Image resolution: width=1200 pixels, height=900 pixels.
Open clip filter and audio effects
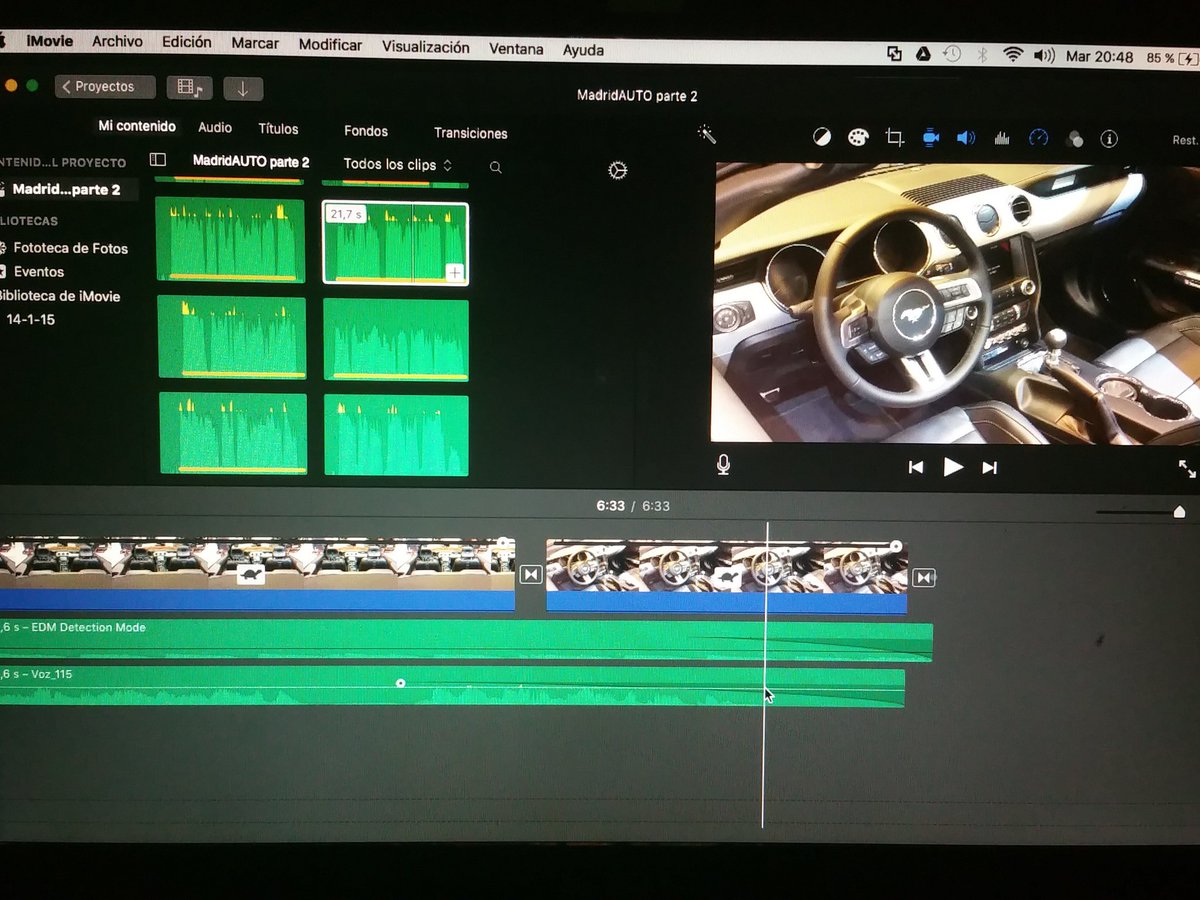(1075, 139)
